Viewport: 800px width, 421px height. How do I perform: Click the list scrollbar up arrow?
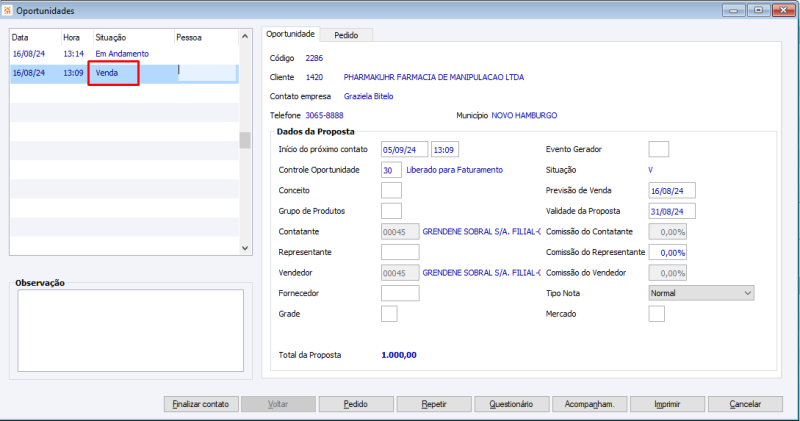[x=245, y=37]
